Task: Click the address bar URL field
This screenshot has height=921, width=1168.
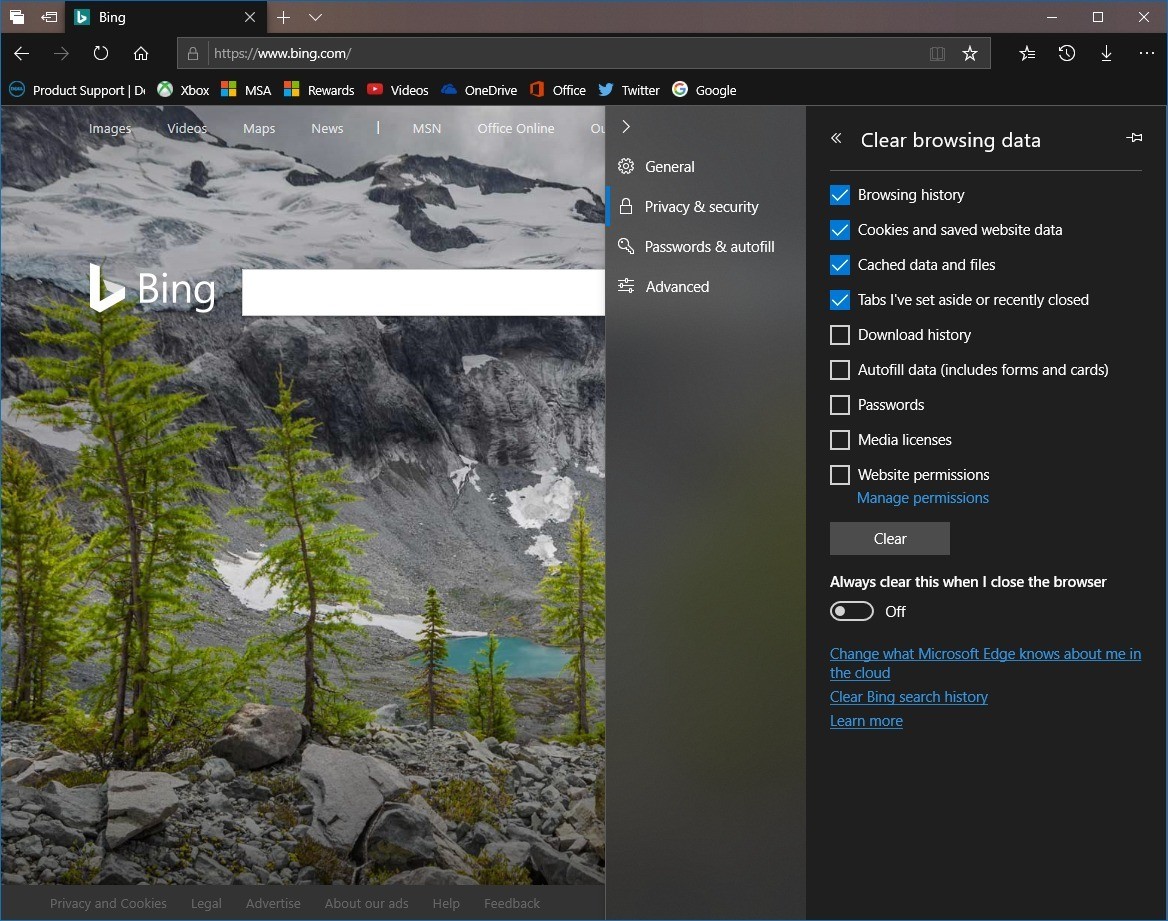Action: [551, 54]
